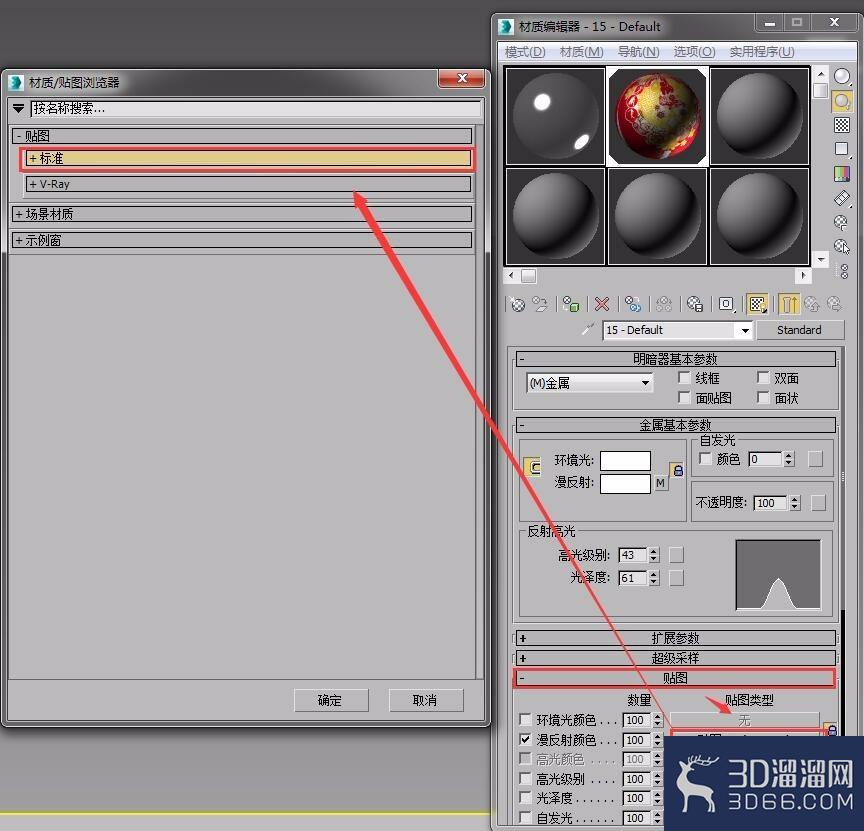Open the 导航(N) menu

click(x=638, y=52)
